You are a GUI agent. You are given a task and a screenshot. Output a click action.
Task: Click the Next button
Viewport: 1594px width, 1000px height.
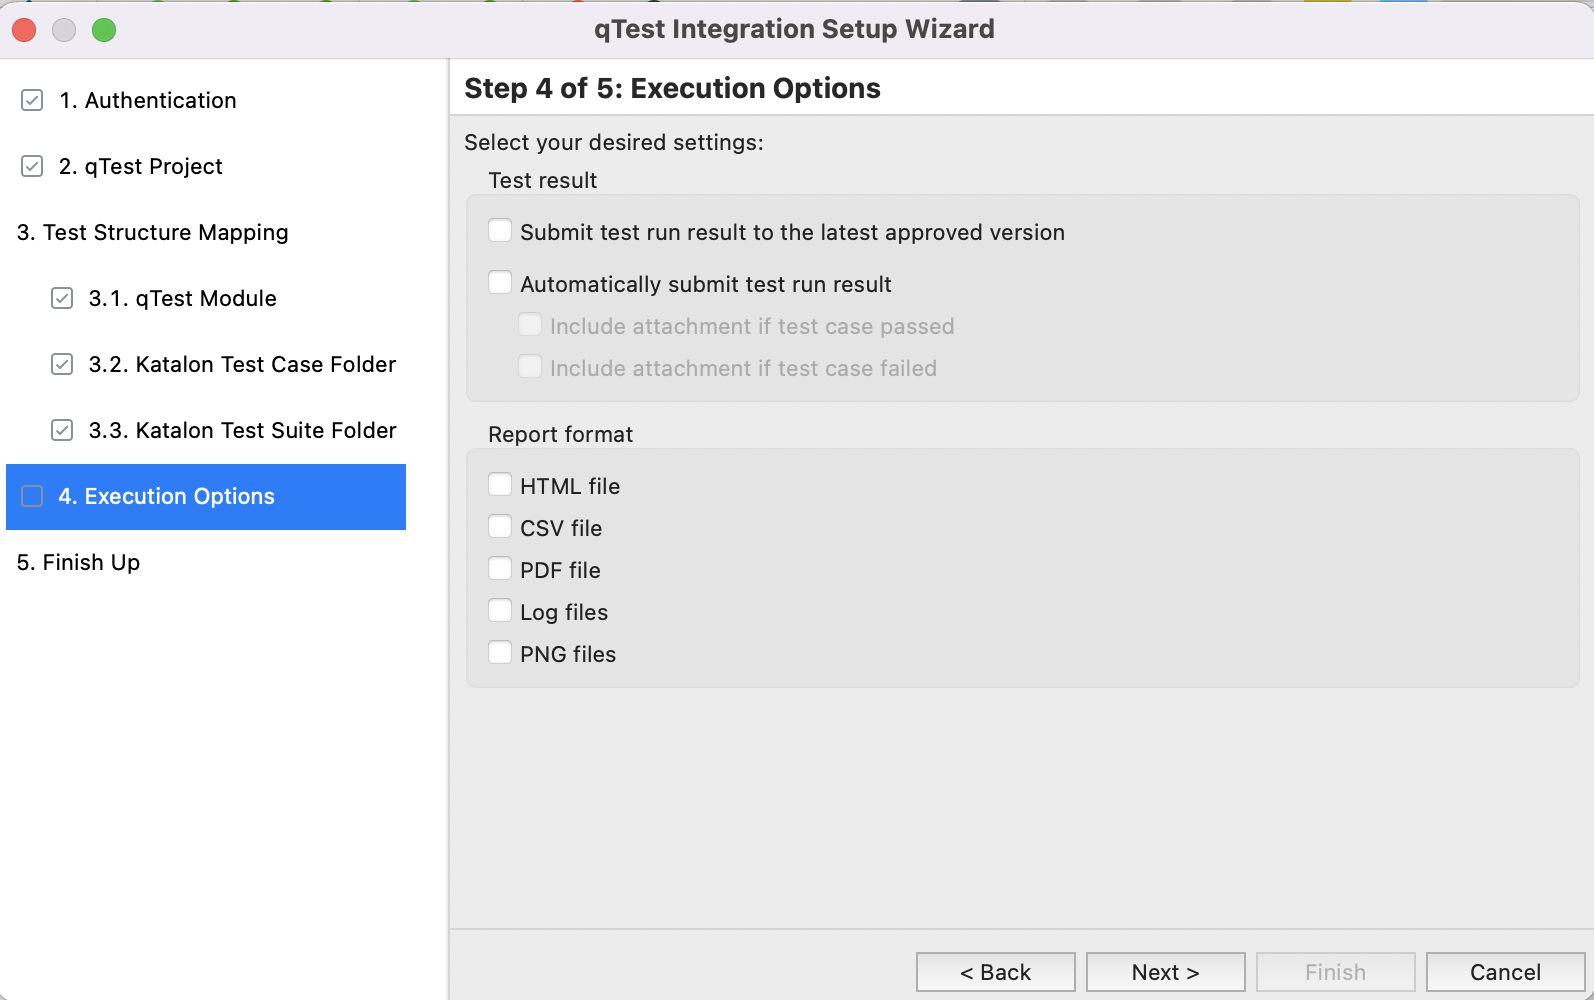point(1165,972)
